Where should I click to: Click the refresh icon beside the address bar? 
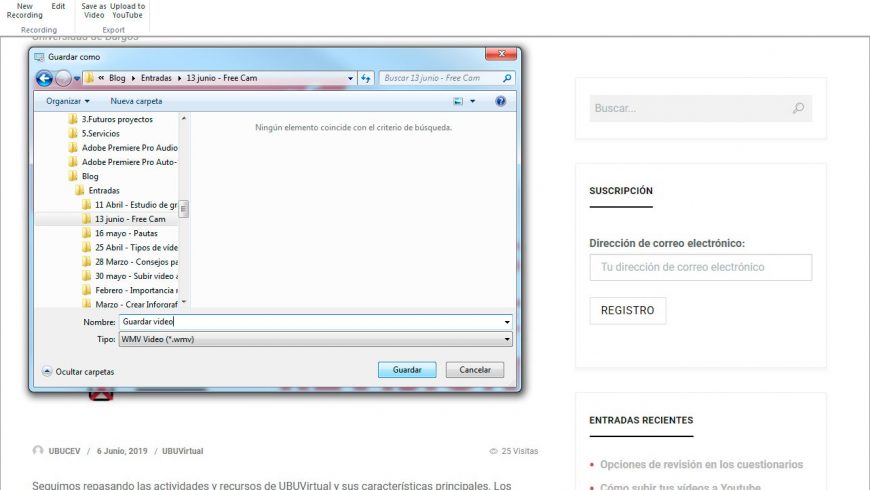pyautogui.click(x=366, y=78)
